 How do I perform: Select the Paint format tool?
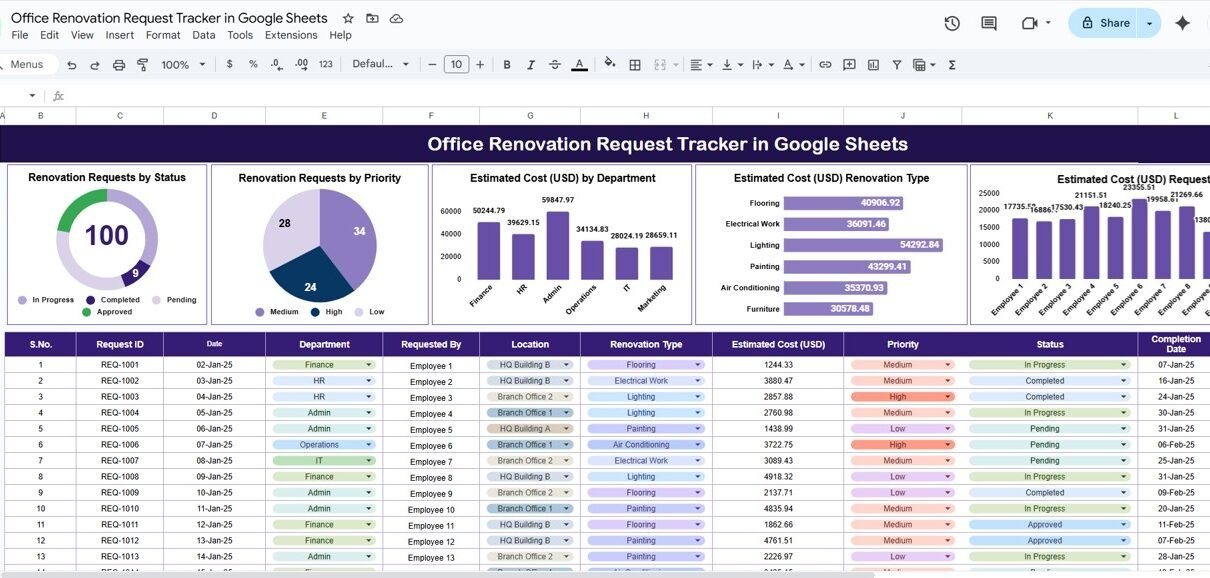coord(142,65)
